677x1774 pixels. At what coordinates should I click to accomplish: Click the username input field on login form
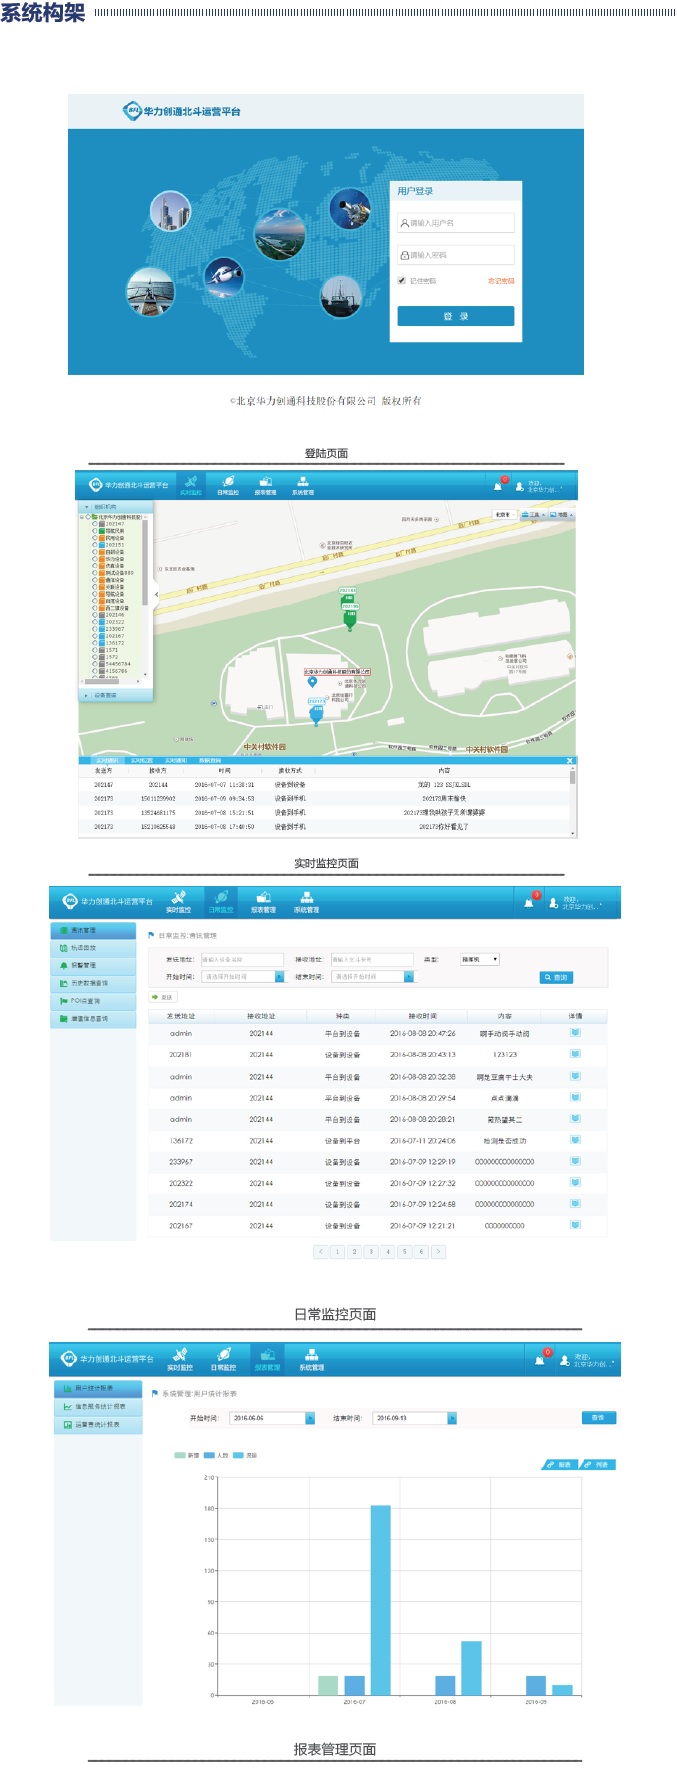pyautogui.click(x=456, y=223)
